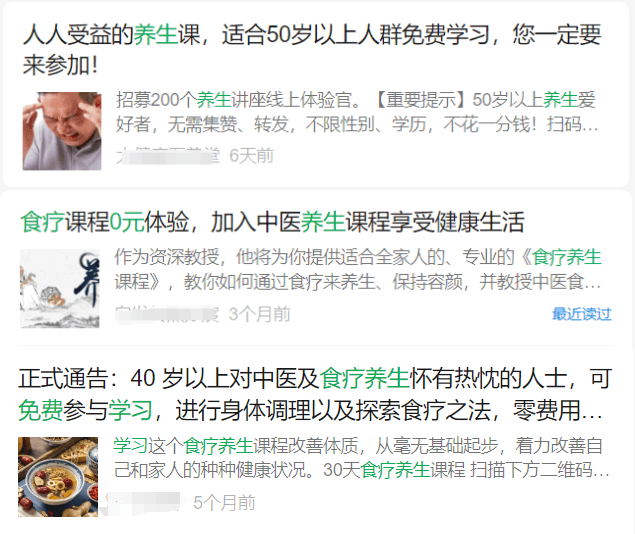Click title line ending 来参加!

tap(60, 65)
